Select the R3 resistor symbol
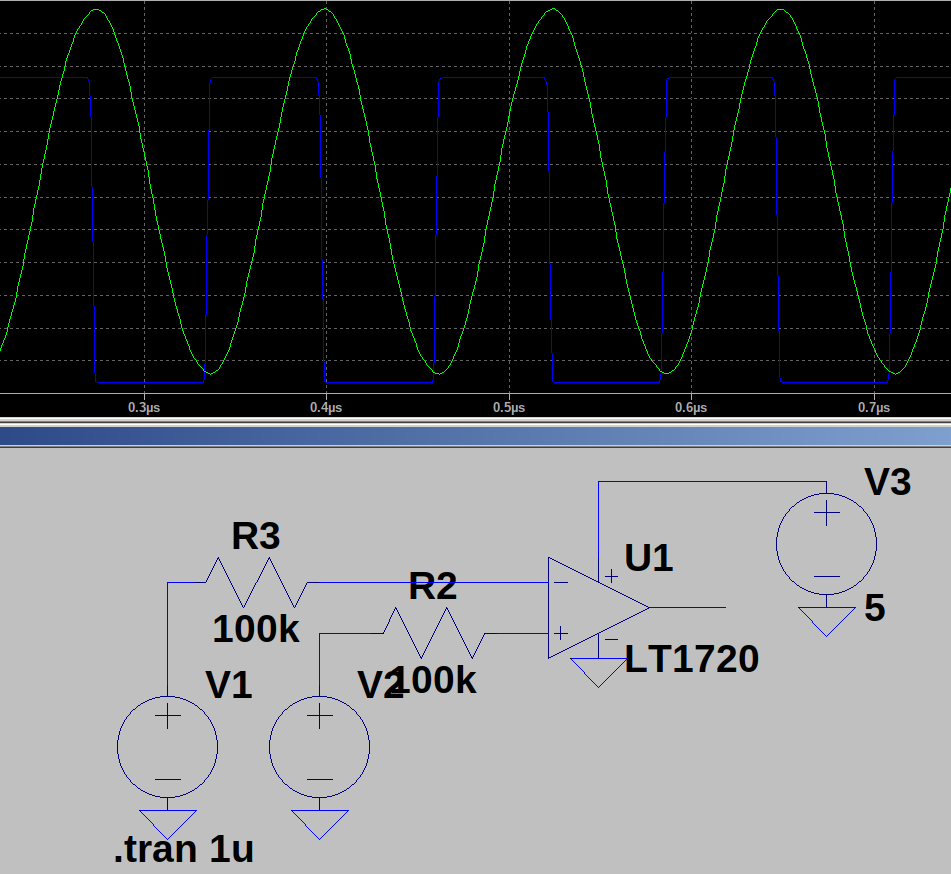Viewport: 951px width, 874px height. 256,582
